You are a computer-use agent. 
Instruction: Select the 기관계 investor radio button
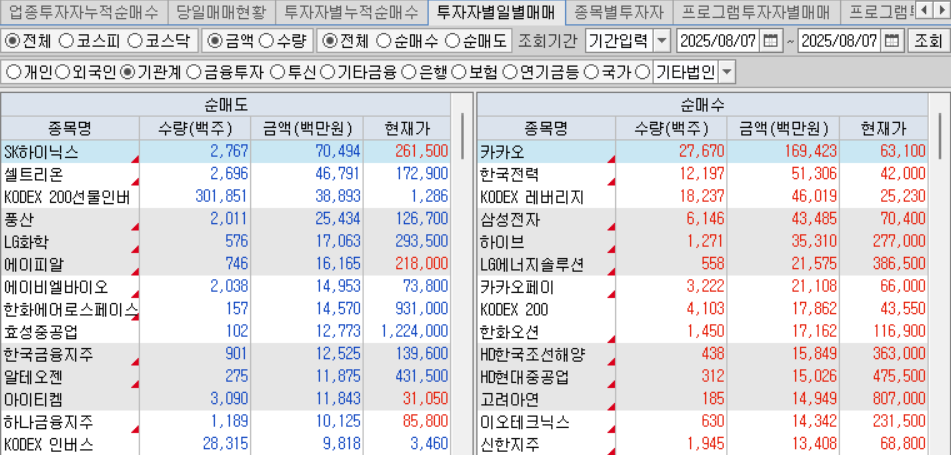click(x=127, y=73)
